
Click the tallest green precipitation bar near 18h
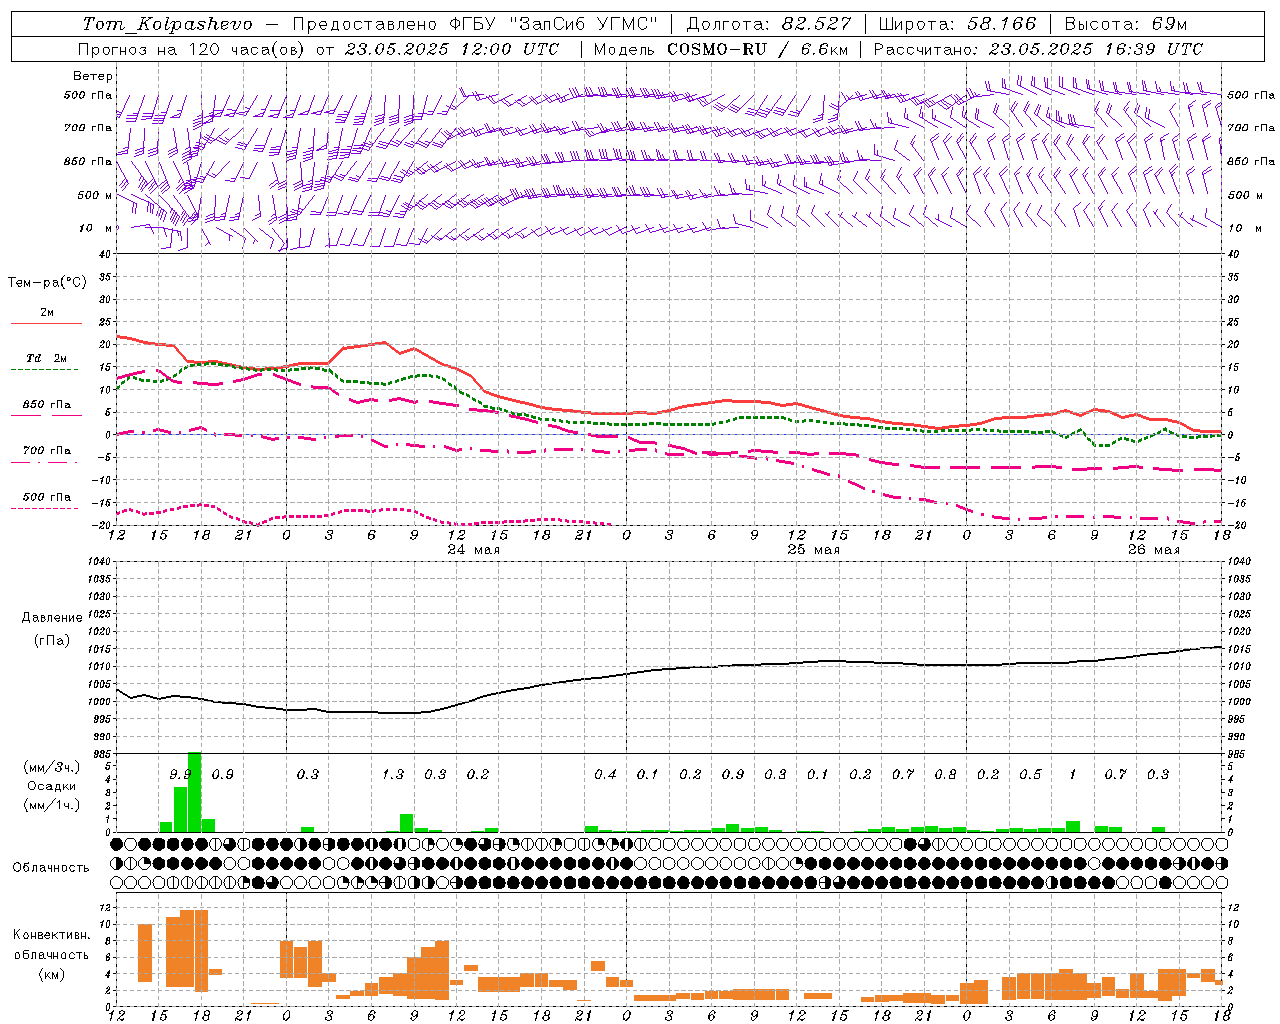click(x=194, y=792)
